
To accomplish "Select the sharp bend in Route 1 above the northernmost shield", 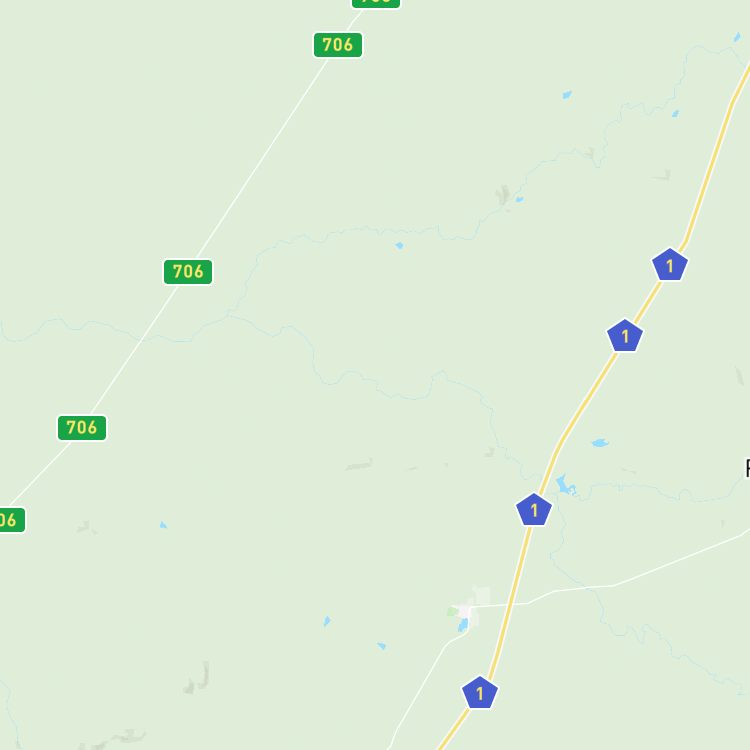I will pos(686,242).
